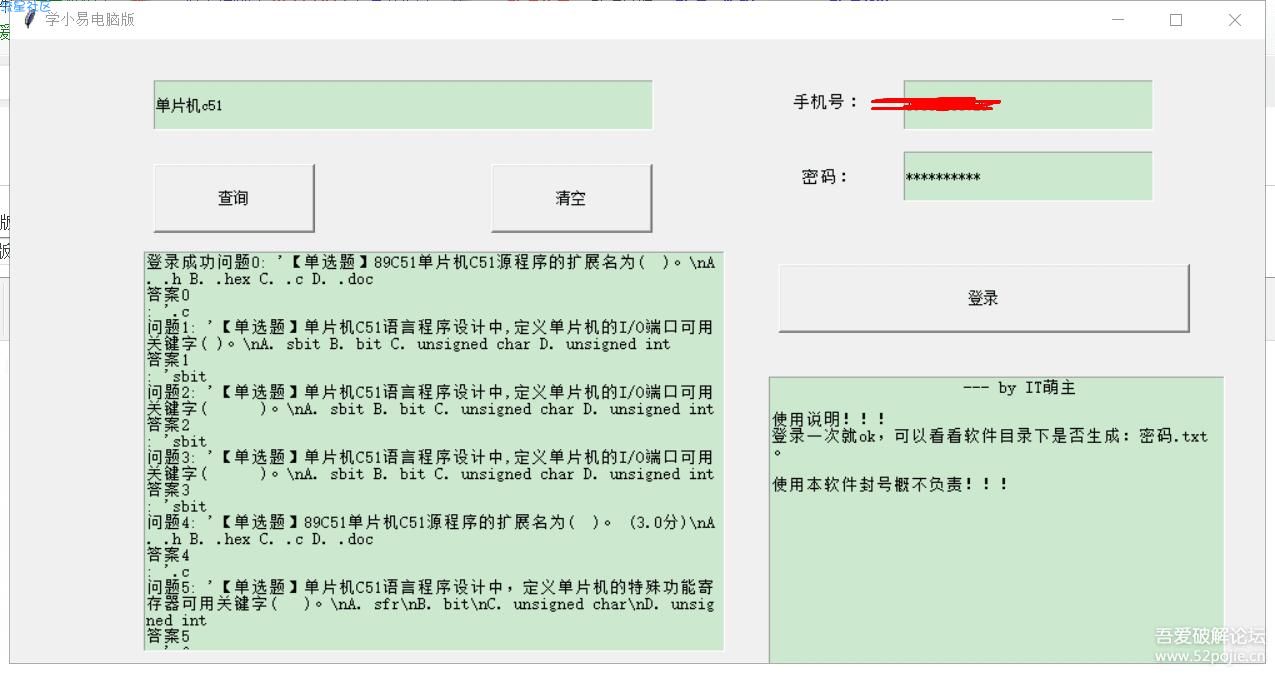Close the 学小易电脑版 window
Viewport: 1275px width, 673px height.
(x=1235, y=19)
